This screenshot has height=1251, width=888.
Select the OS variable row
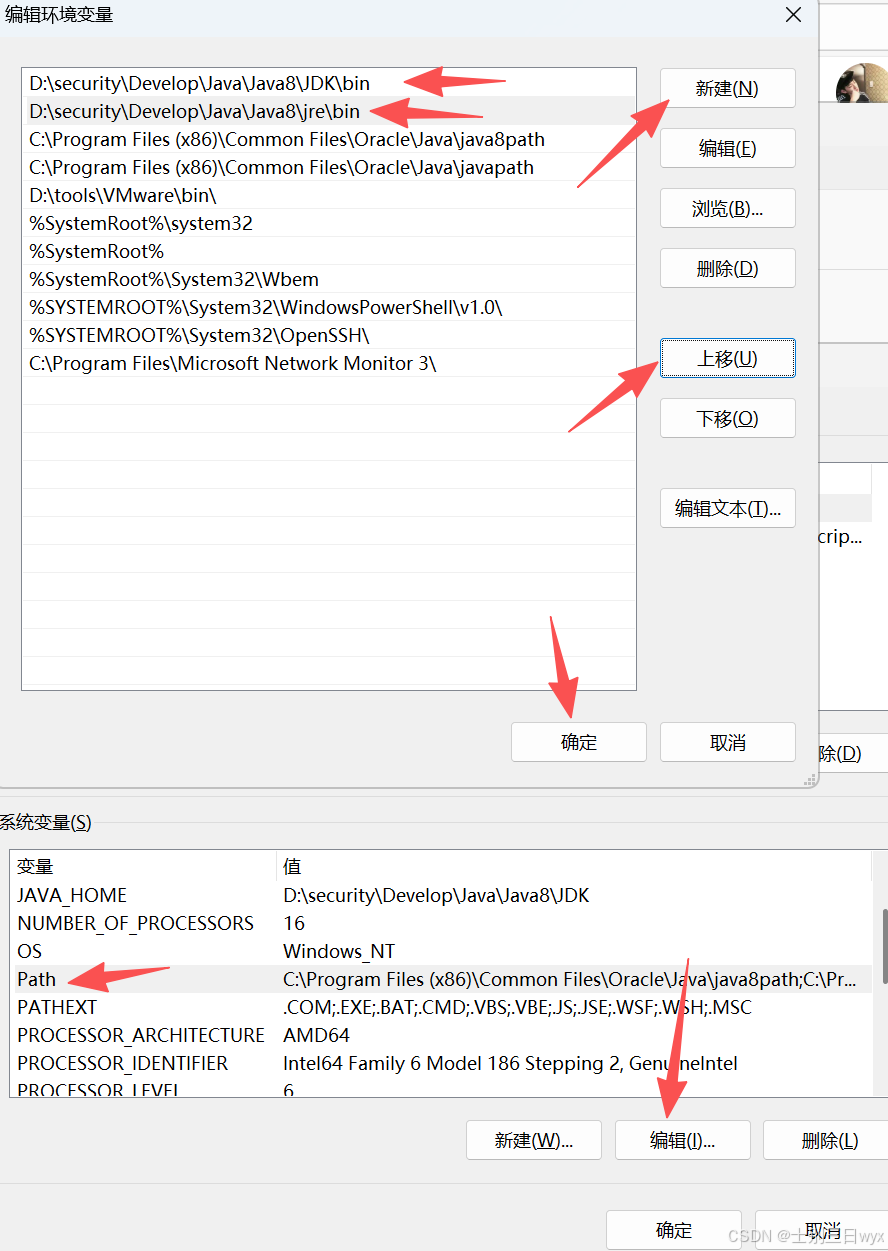pos(441,951)
